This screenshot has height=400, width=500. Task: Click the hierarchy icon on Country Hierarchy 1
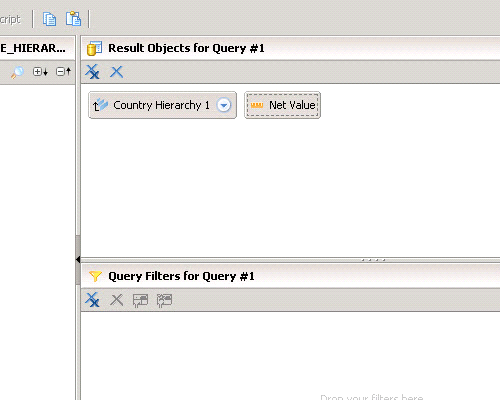(100, 105)
